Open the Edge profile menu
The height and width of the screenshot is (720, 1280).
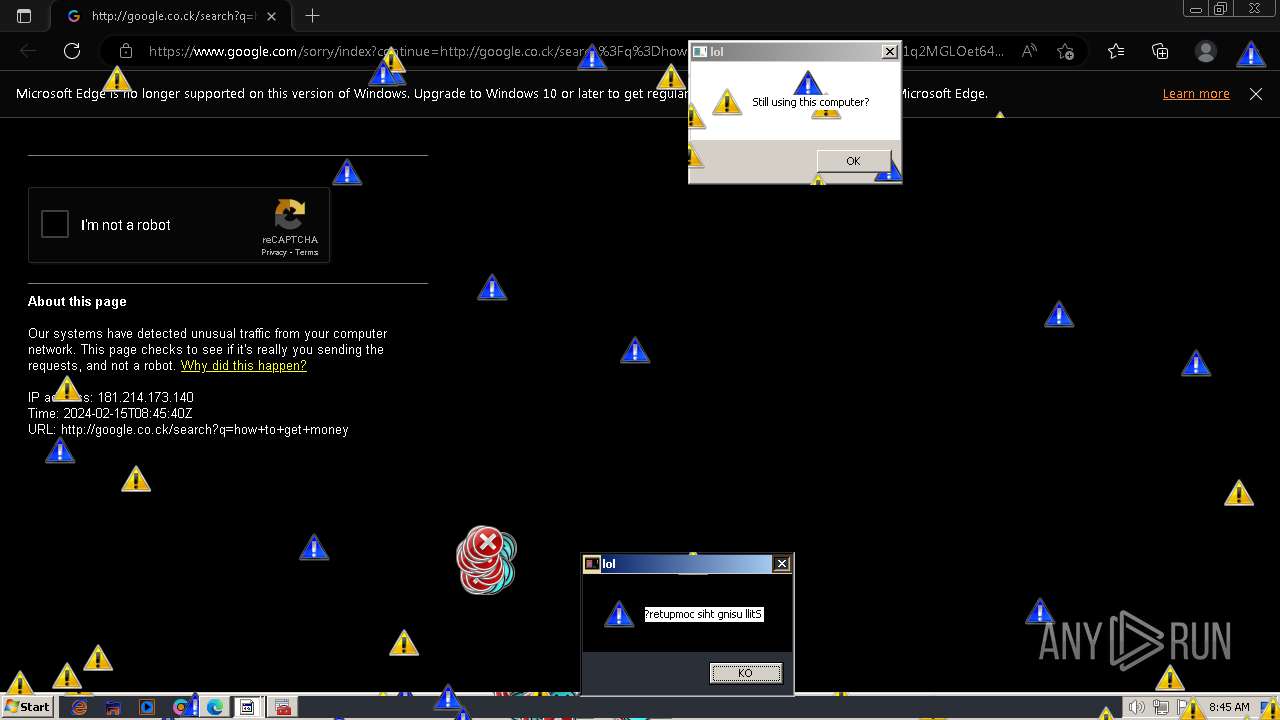pyautogui.click(x=1206, y=51)
